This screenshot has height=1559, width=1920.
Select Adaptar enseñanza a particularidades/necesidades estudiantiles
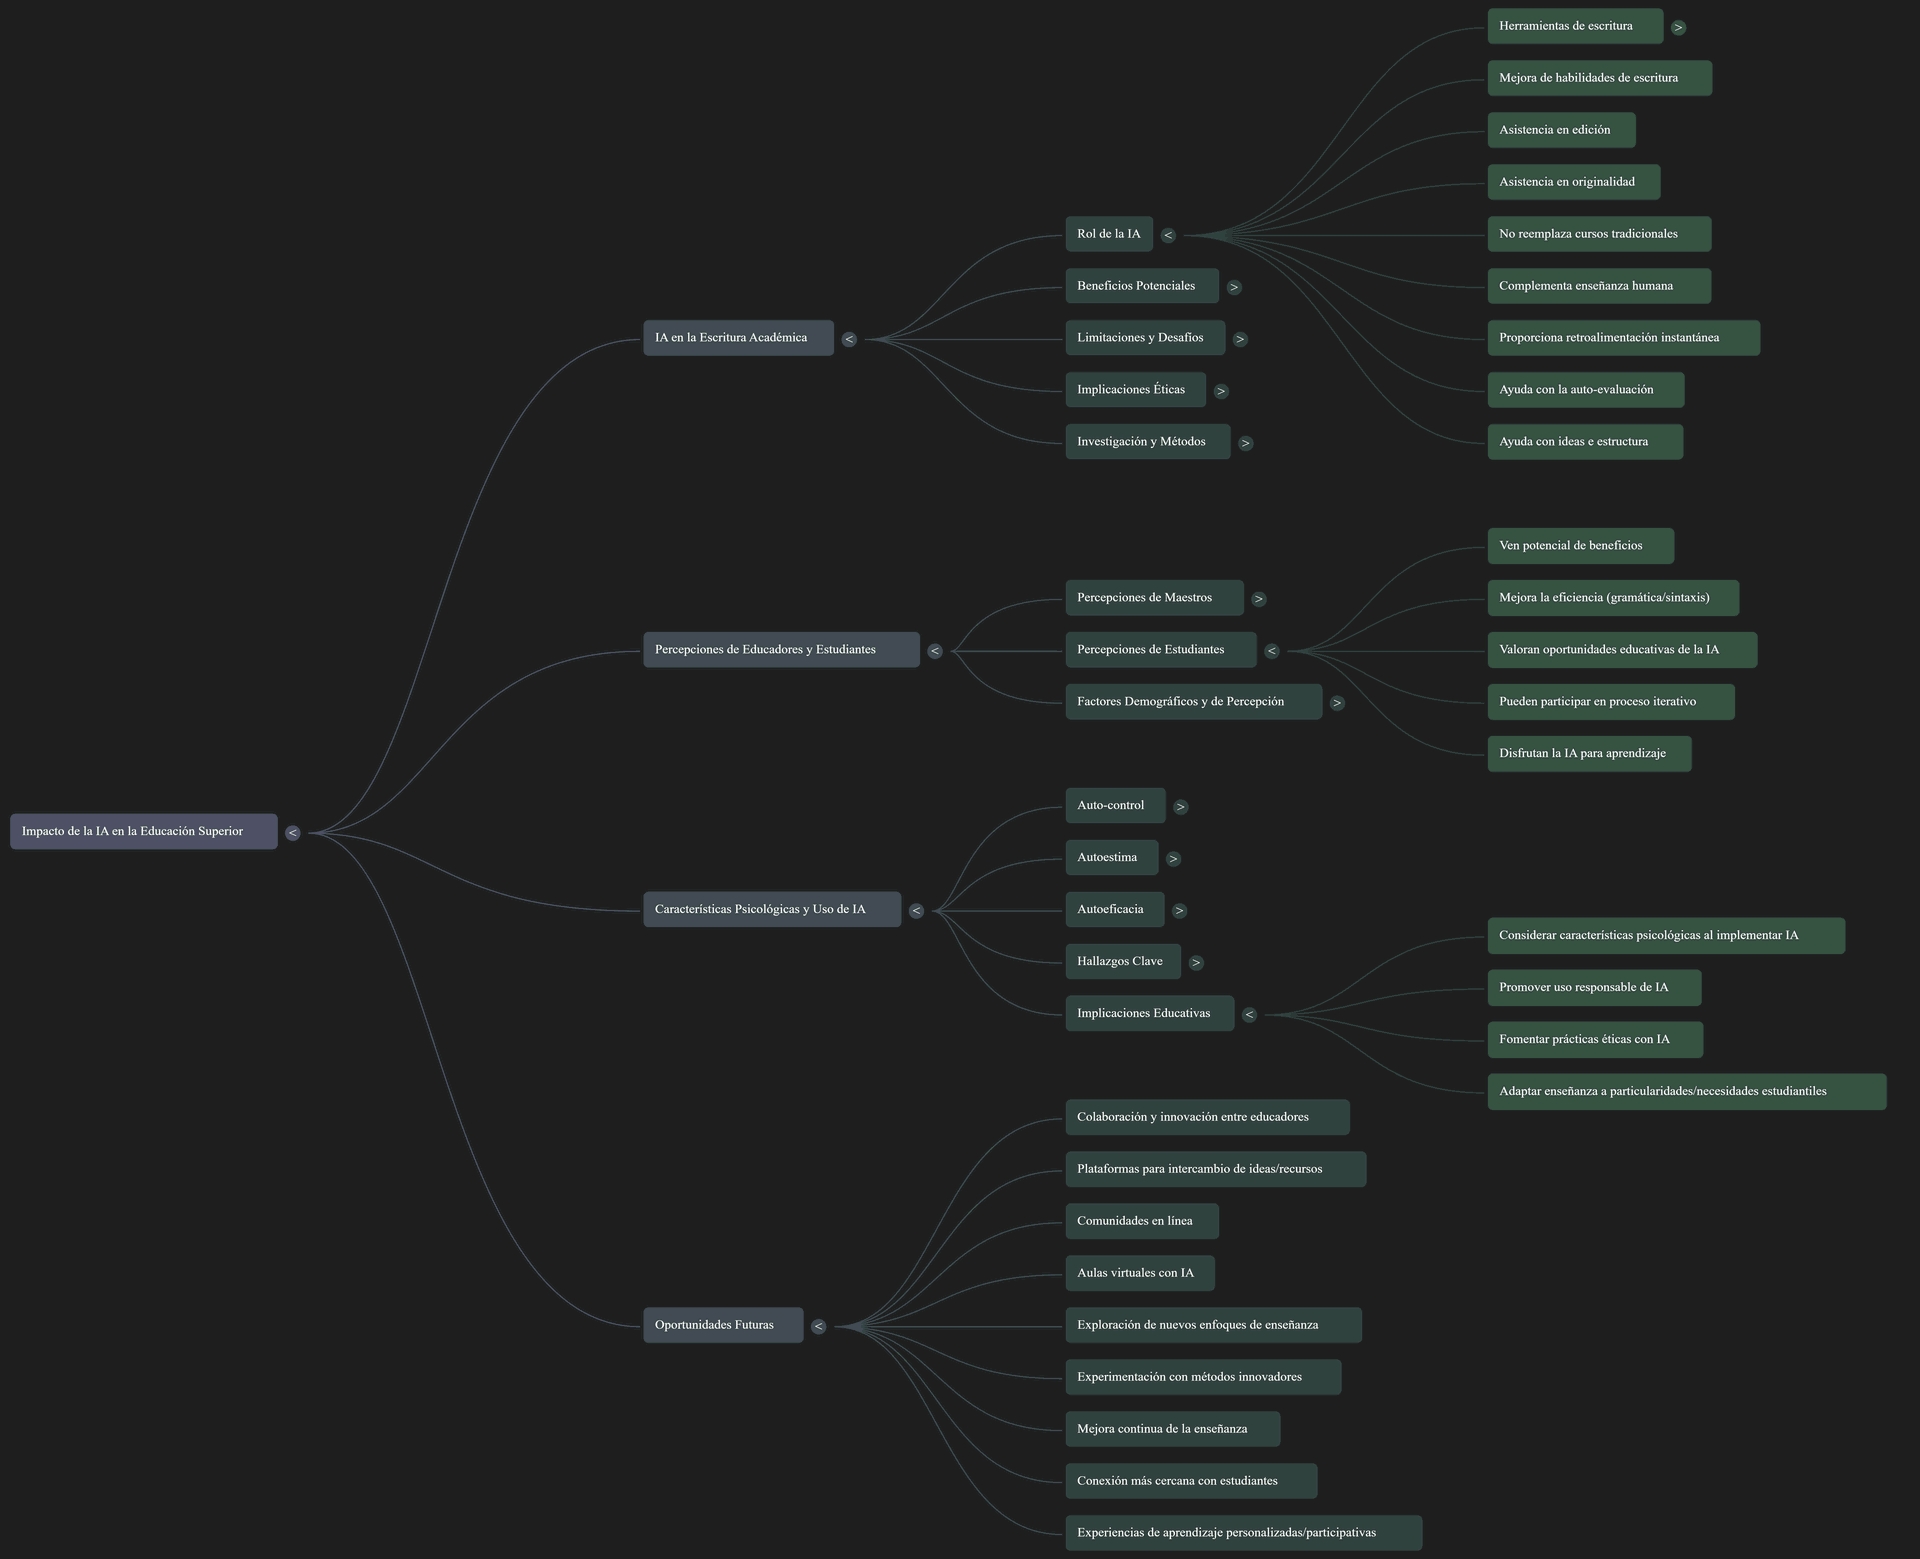pyautogui.click(x=1687, y=1092)
